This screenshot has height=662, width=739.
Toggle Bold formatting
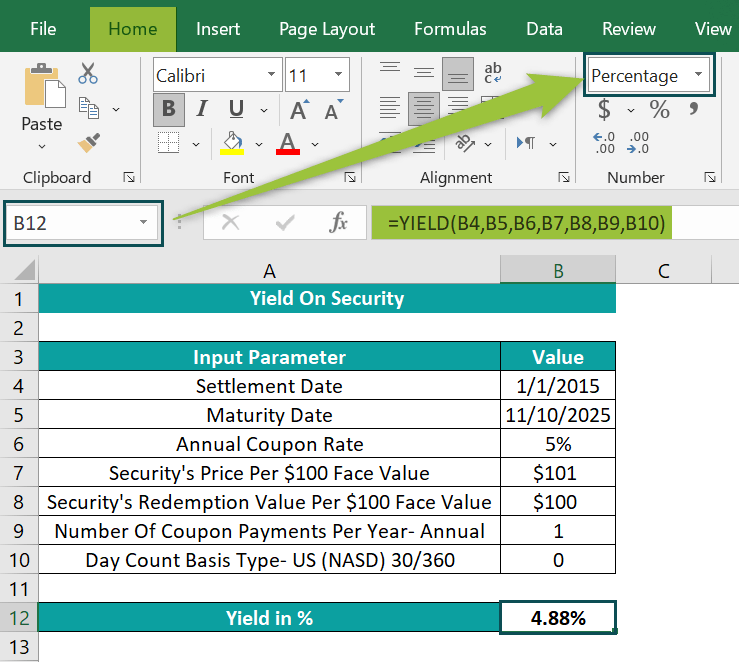pos(169,109)
